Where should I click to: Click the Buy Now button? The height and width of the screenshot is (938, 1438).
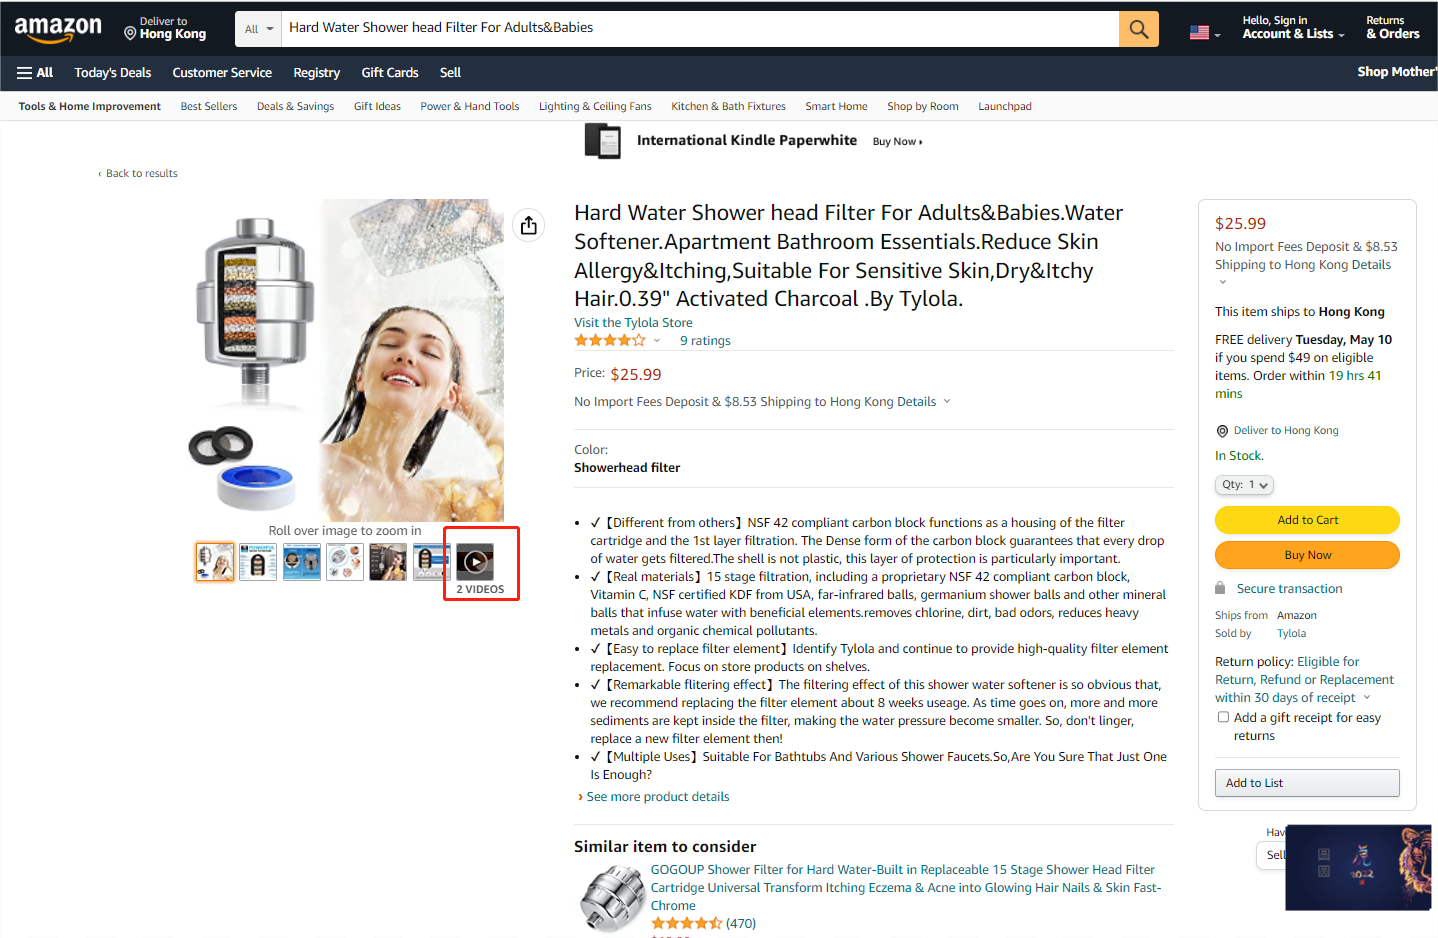pyautogui.click(x=1307, y=555)
